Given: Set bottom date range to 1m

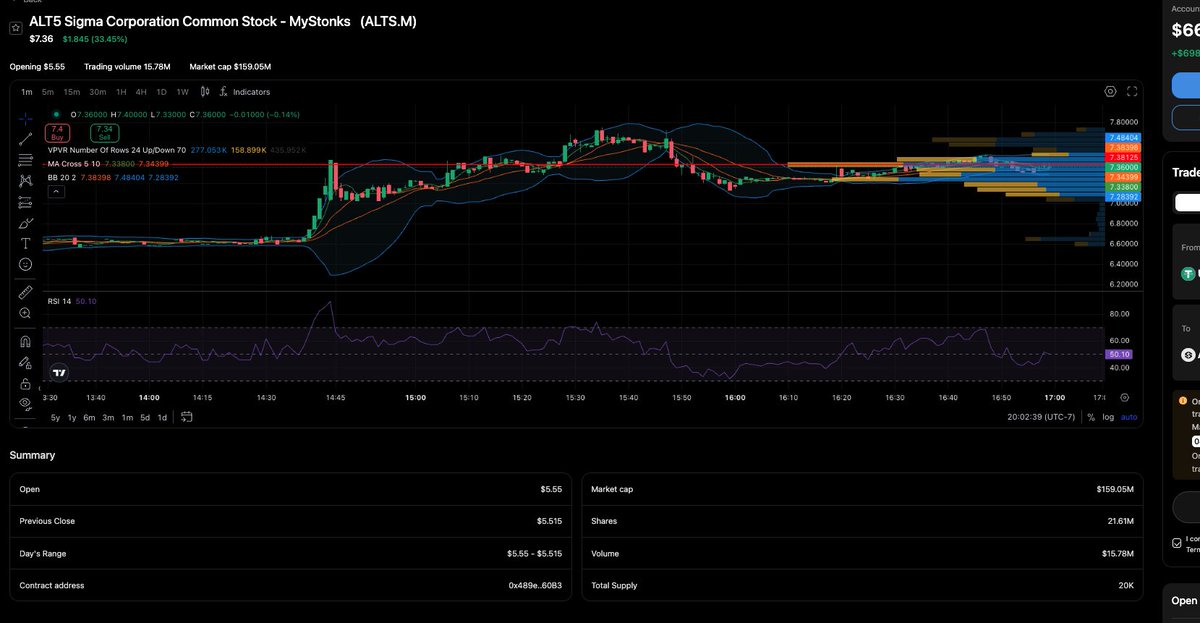Looking at the screenshot, I should (x=128, y=417).
